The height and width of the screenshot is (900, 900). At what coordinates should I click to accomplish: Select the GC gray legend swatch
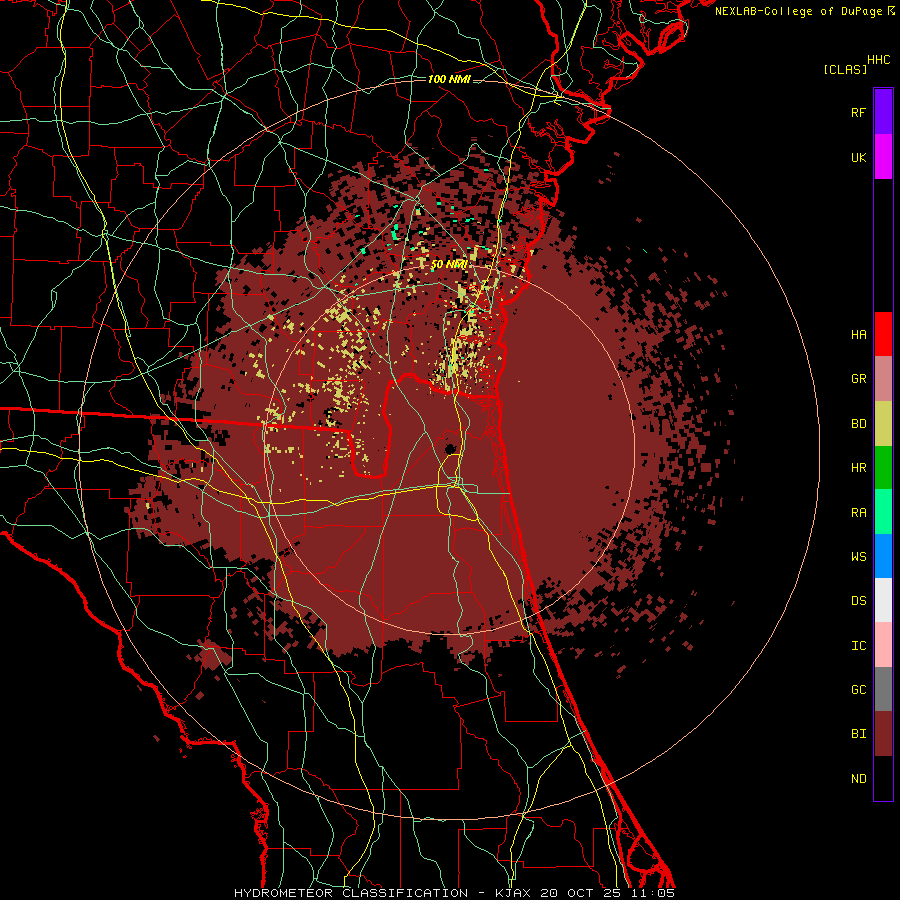pos(883,689)
